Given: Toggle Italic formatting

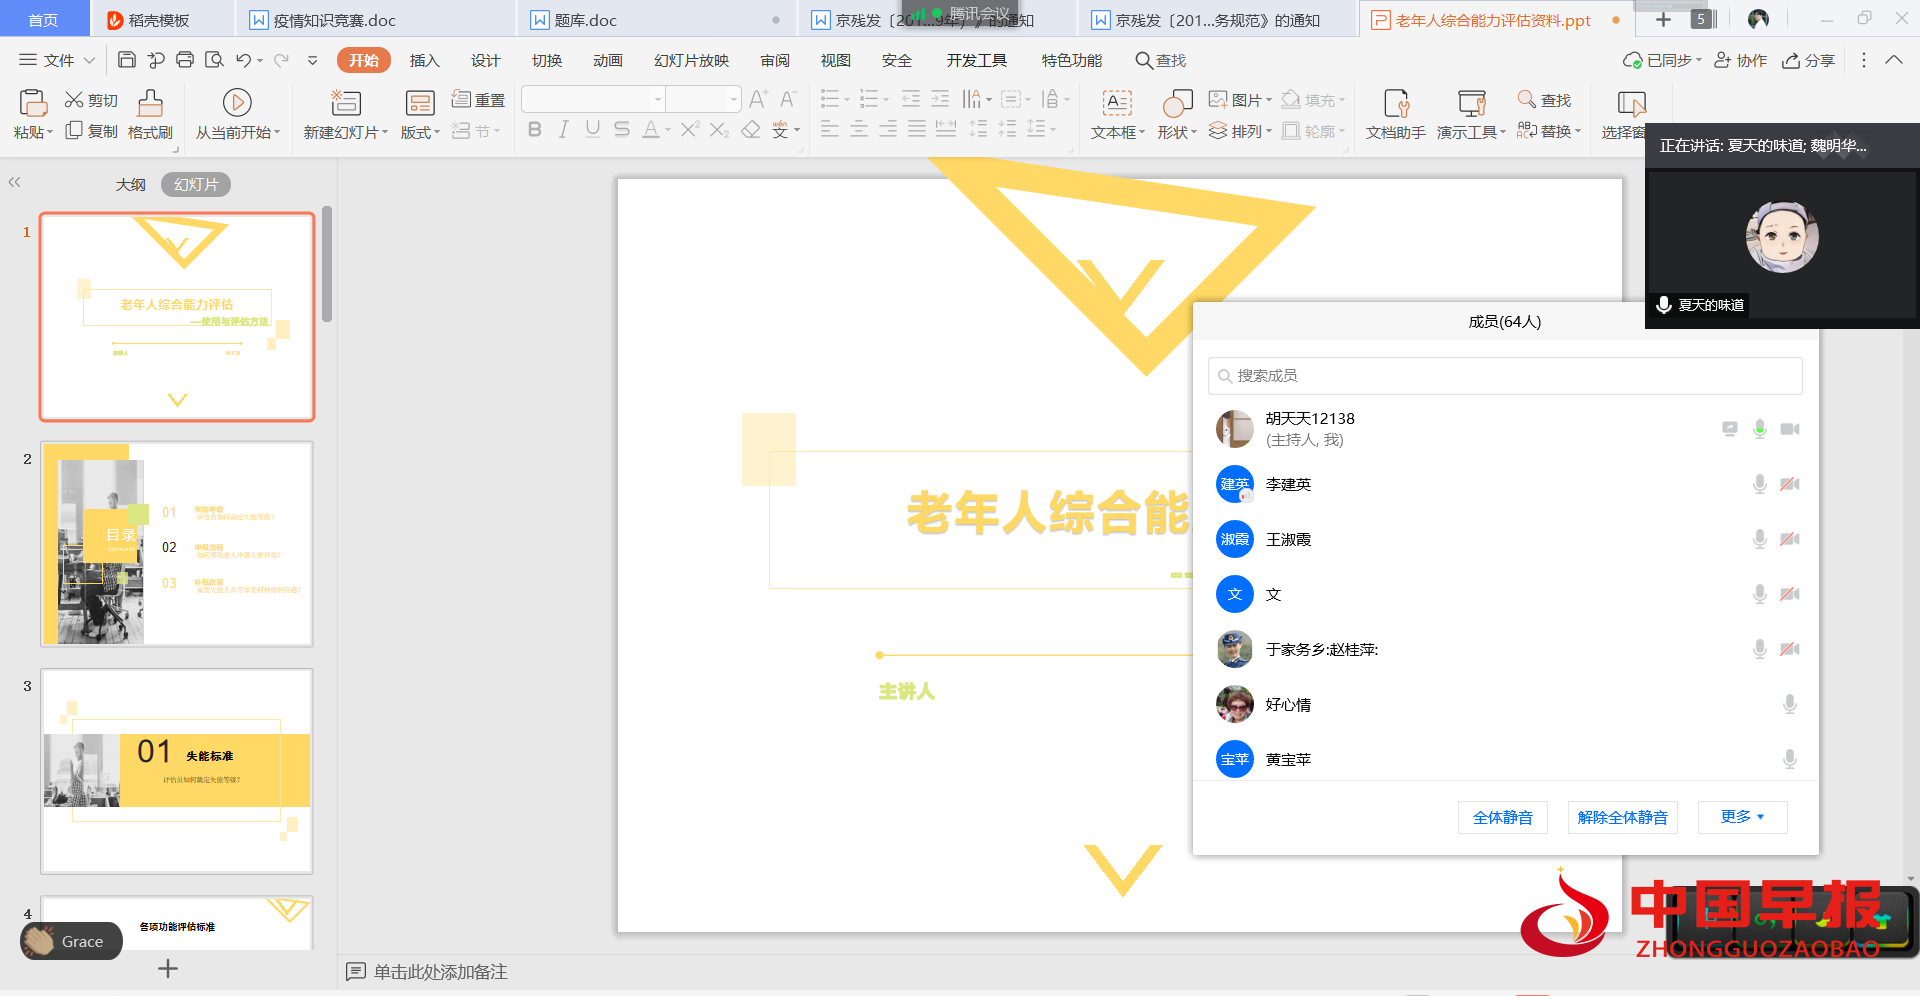Looking at the screenshot, I should pos(564,130).
